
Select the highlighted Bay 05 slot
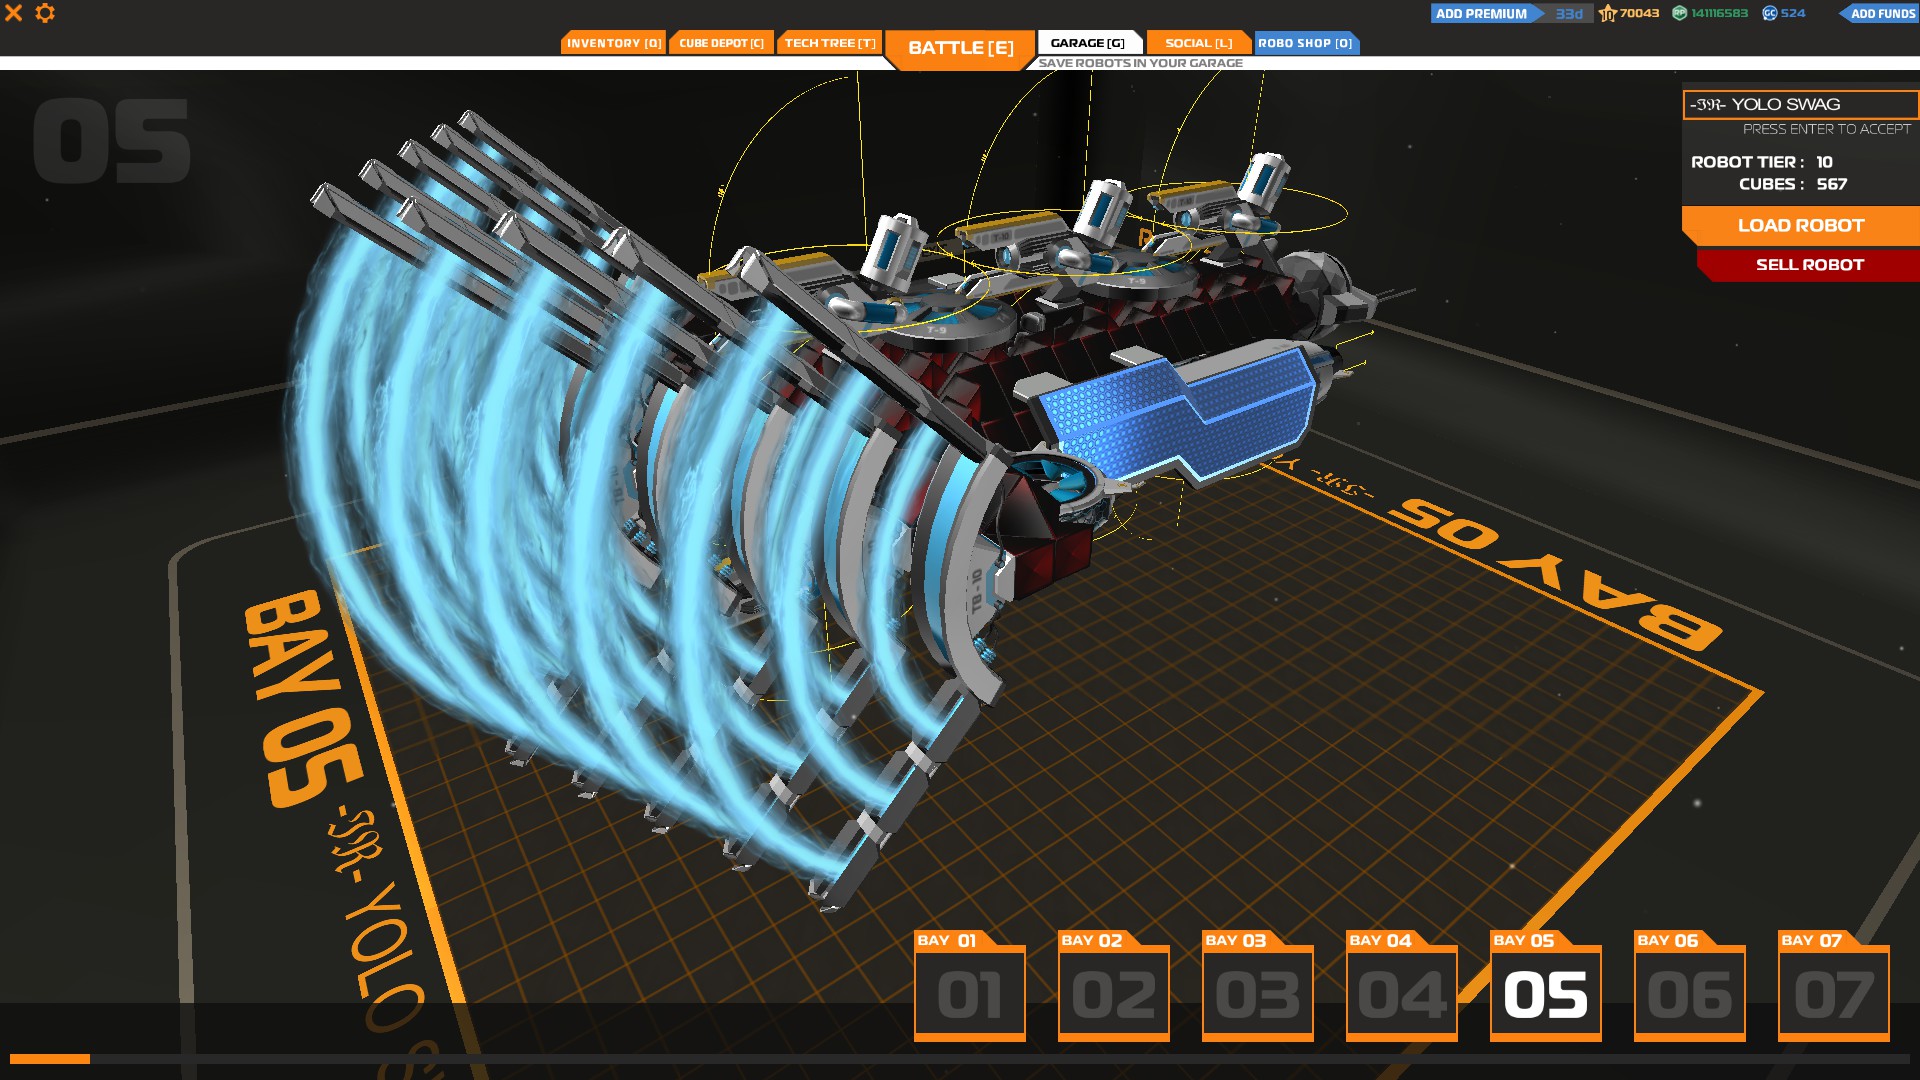1545,986
